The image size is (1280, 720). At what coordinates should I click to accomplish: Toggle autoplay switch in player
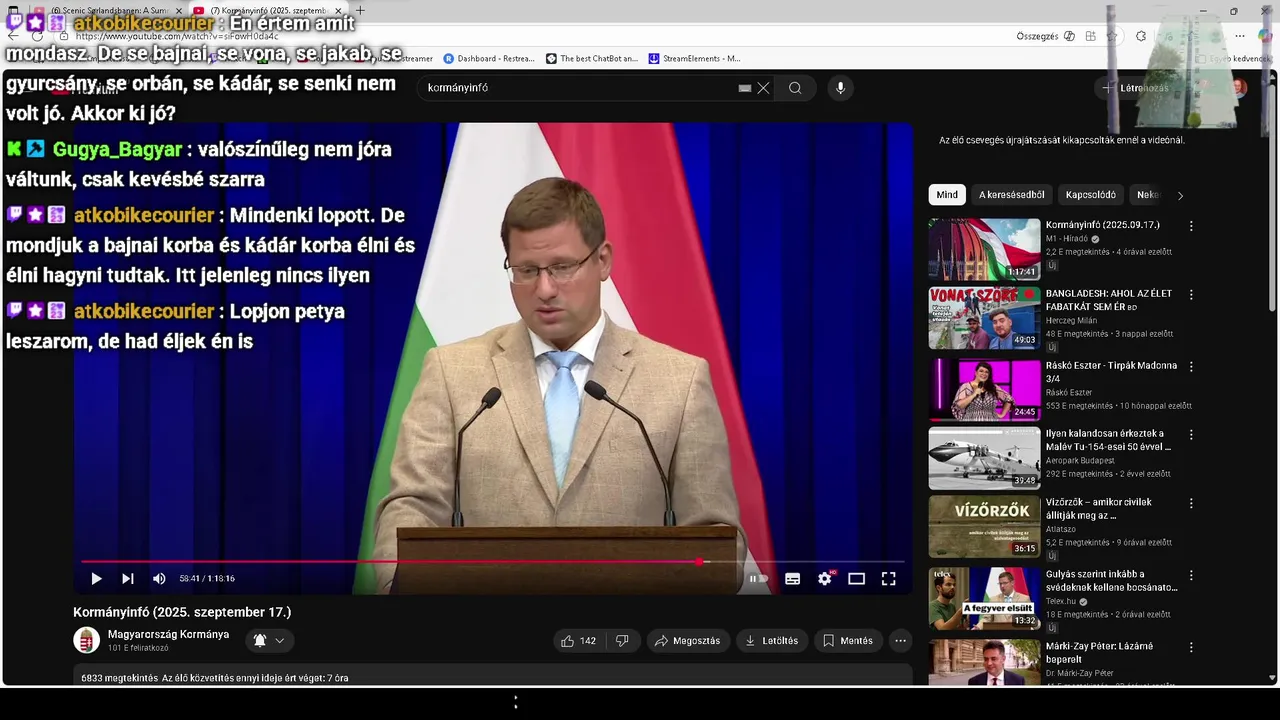tap(758, 578)
